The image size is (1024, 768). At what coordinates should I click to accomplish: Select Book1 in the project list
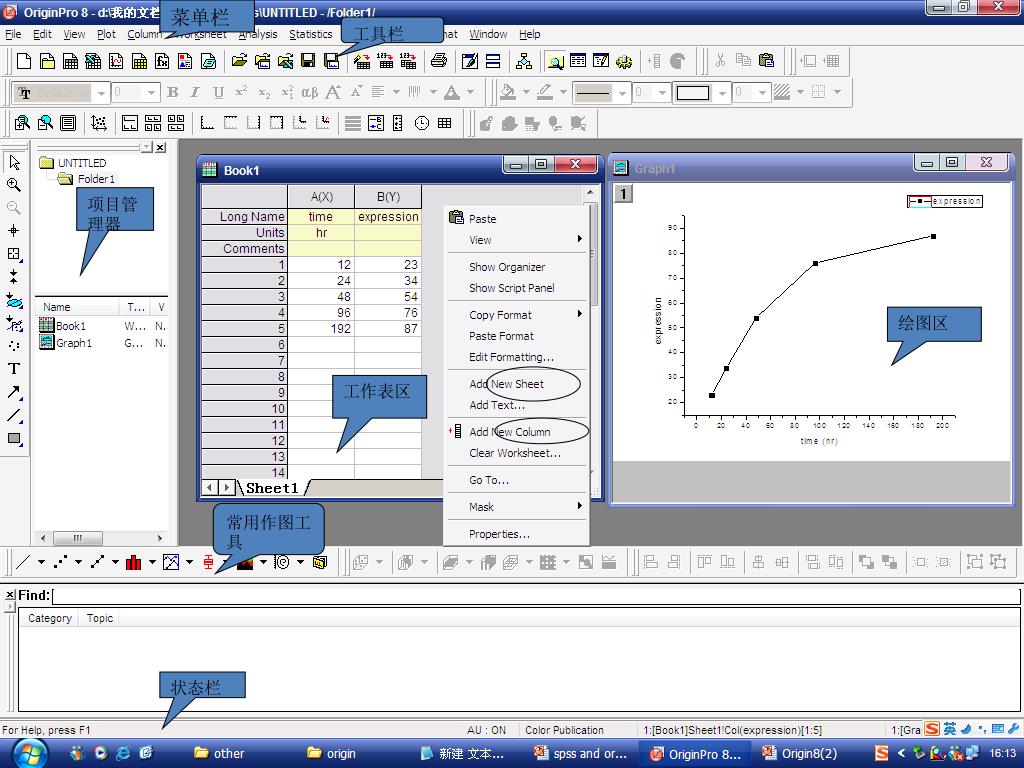click(70, 326)
